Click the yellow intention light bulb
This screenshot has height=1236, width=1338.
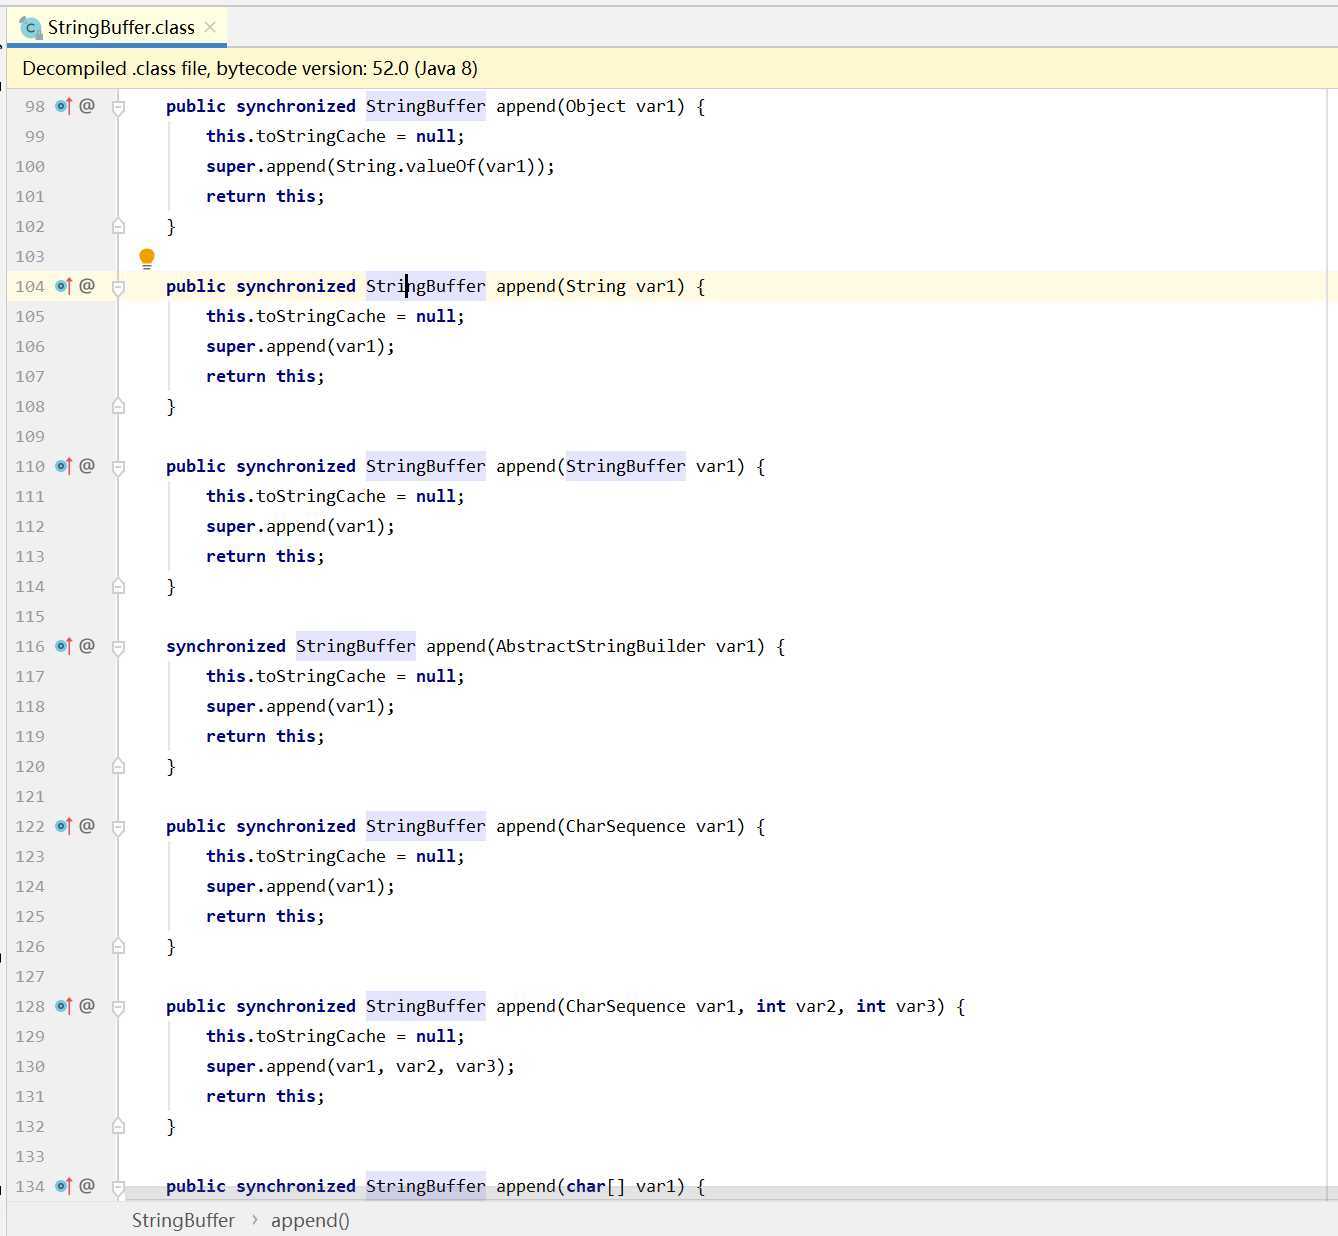pyautogui.click(x=147, y=259)
